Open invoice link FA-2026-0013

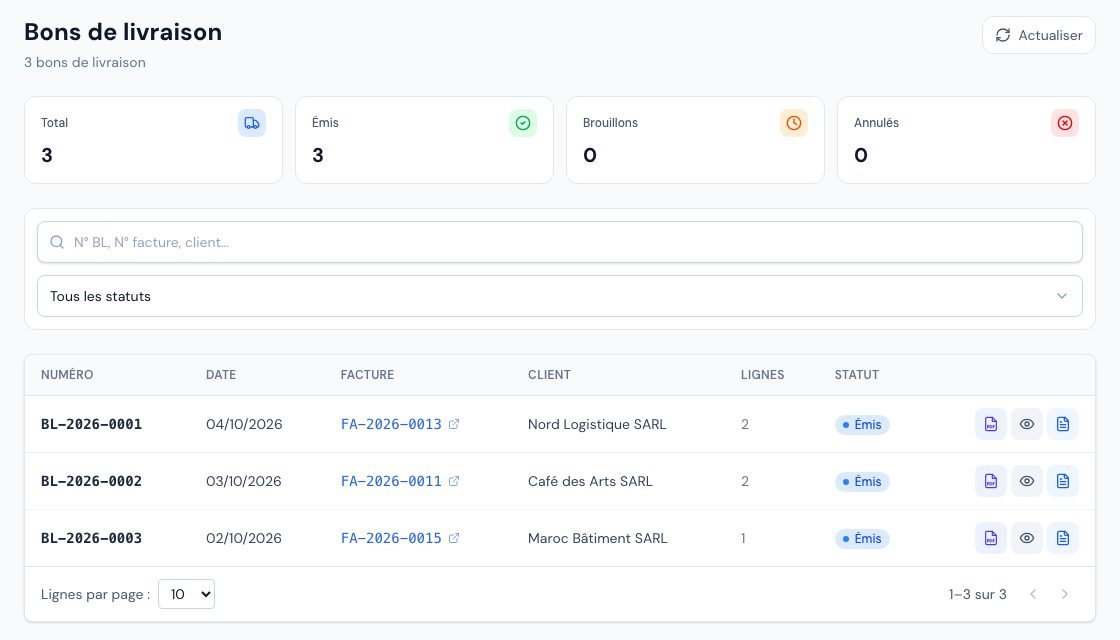(x=391, y=424)
